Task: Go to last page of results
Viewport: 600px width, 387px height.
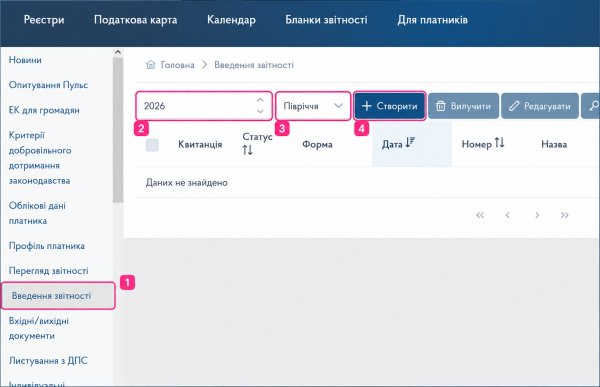Action: coord(564,215)
